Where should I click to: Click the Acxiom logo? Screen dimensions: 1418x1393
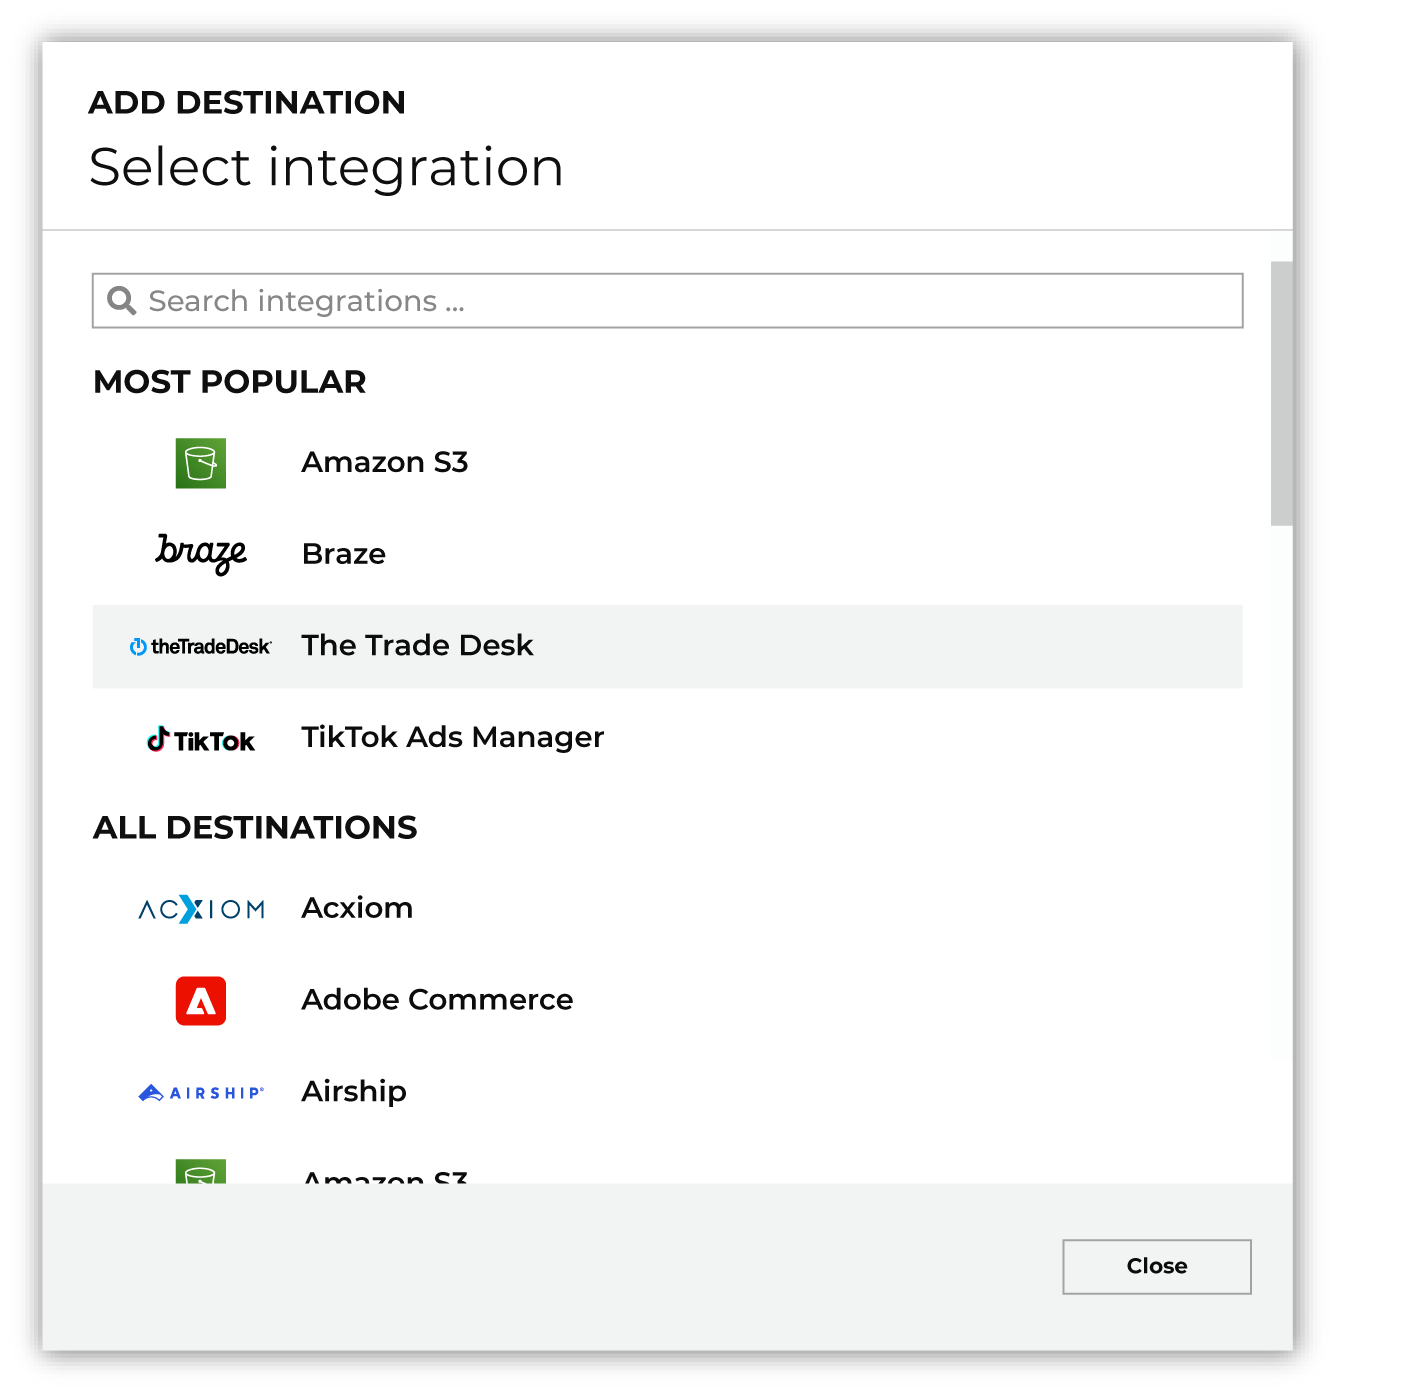point(201,909)
